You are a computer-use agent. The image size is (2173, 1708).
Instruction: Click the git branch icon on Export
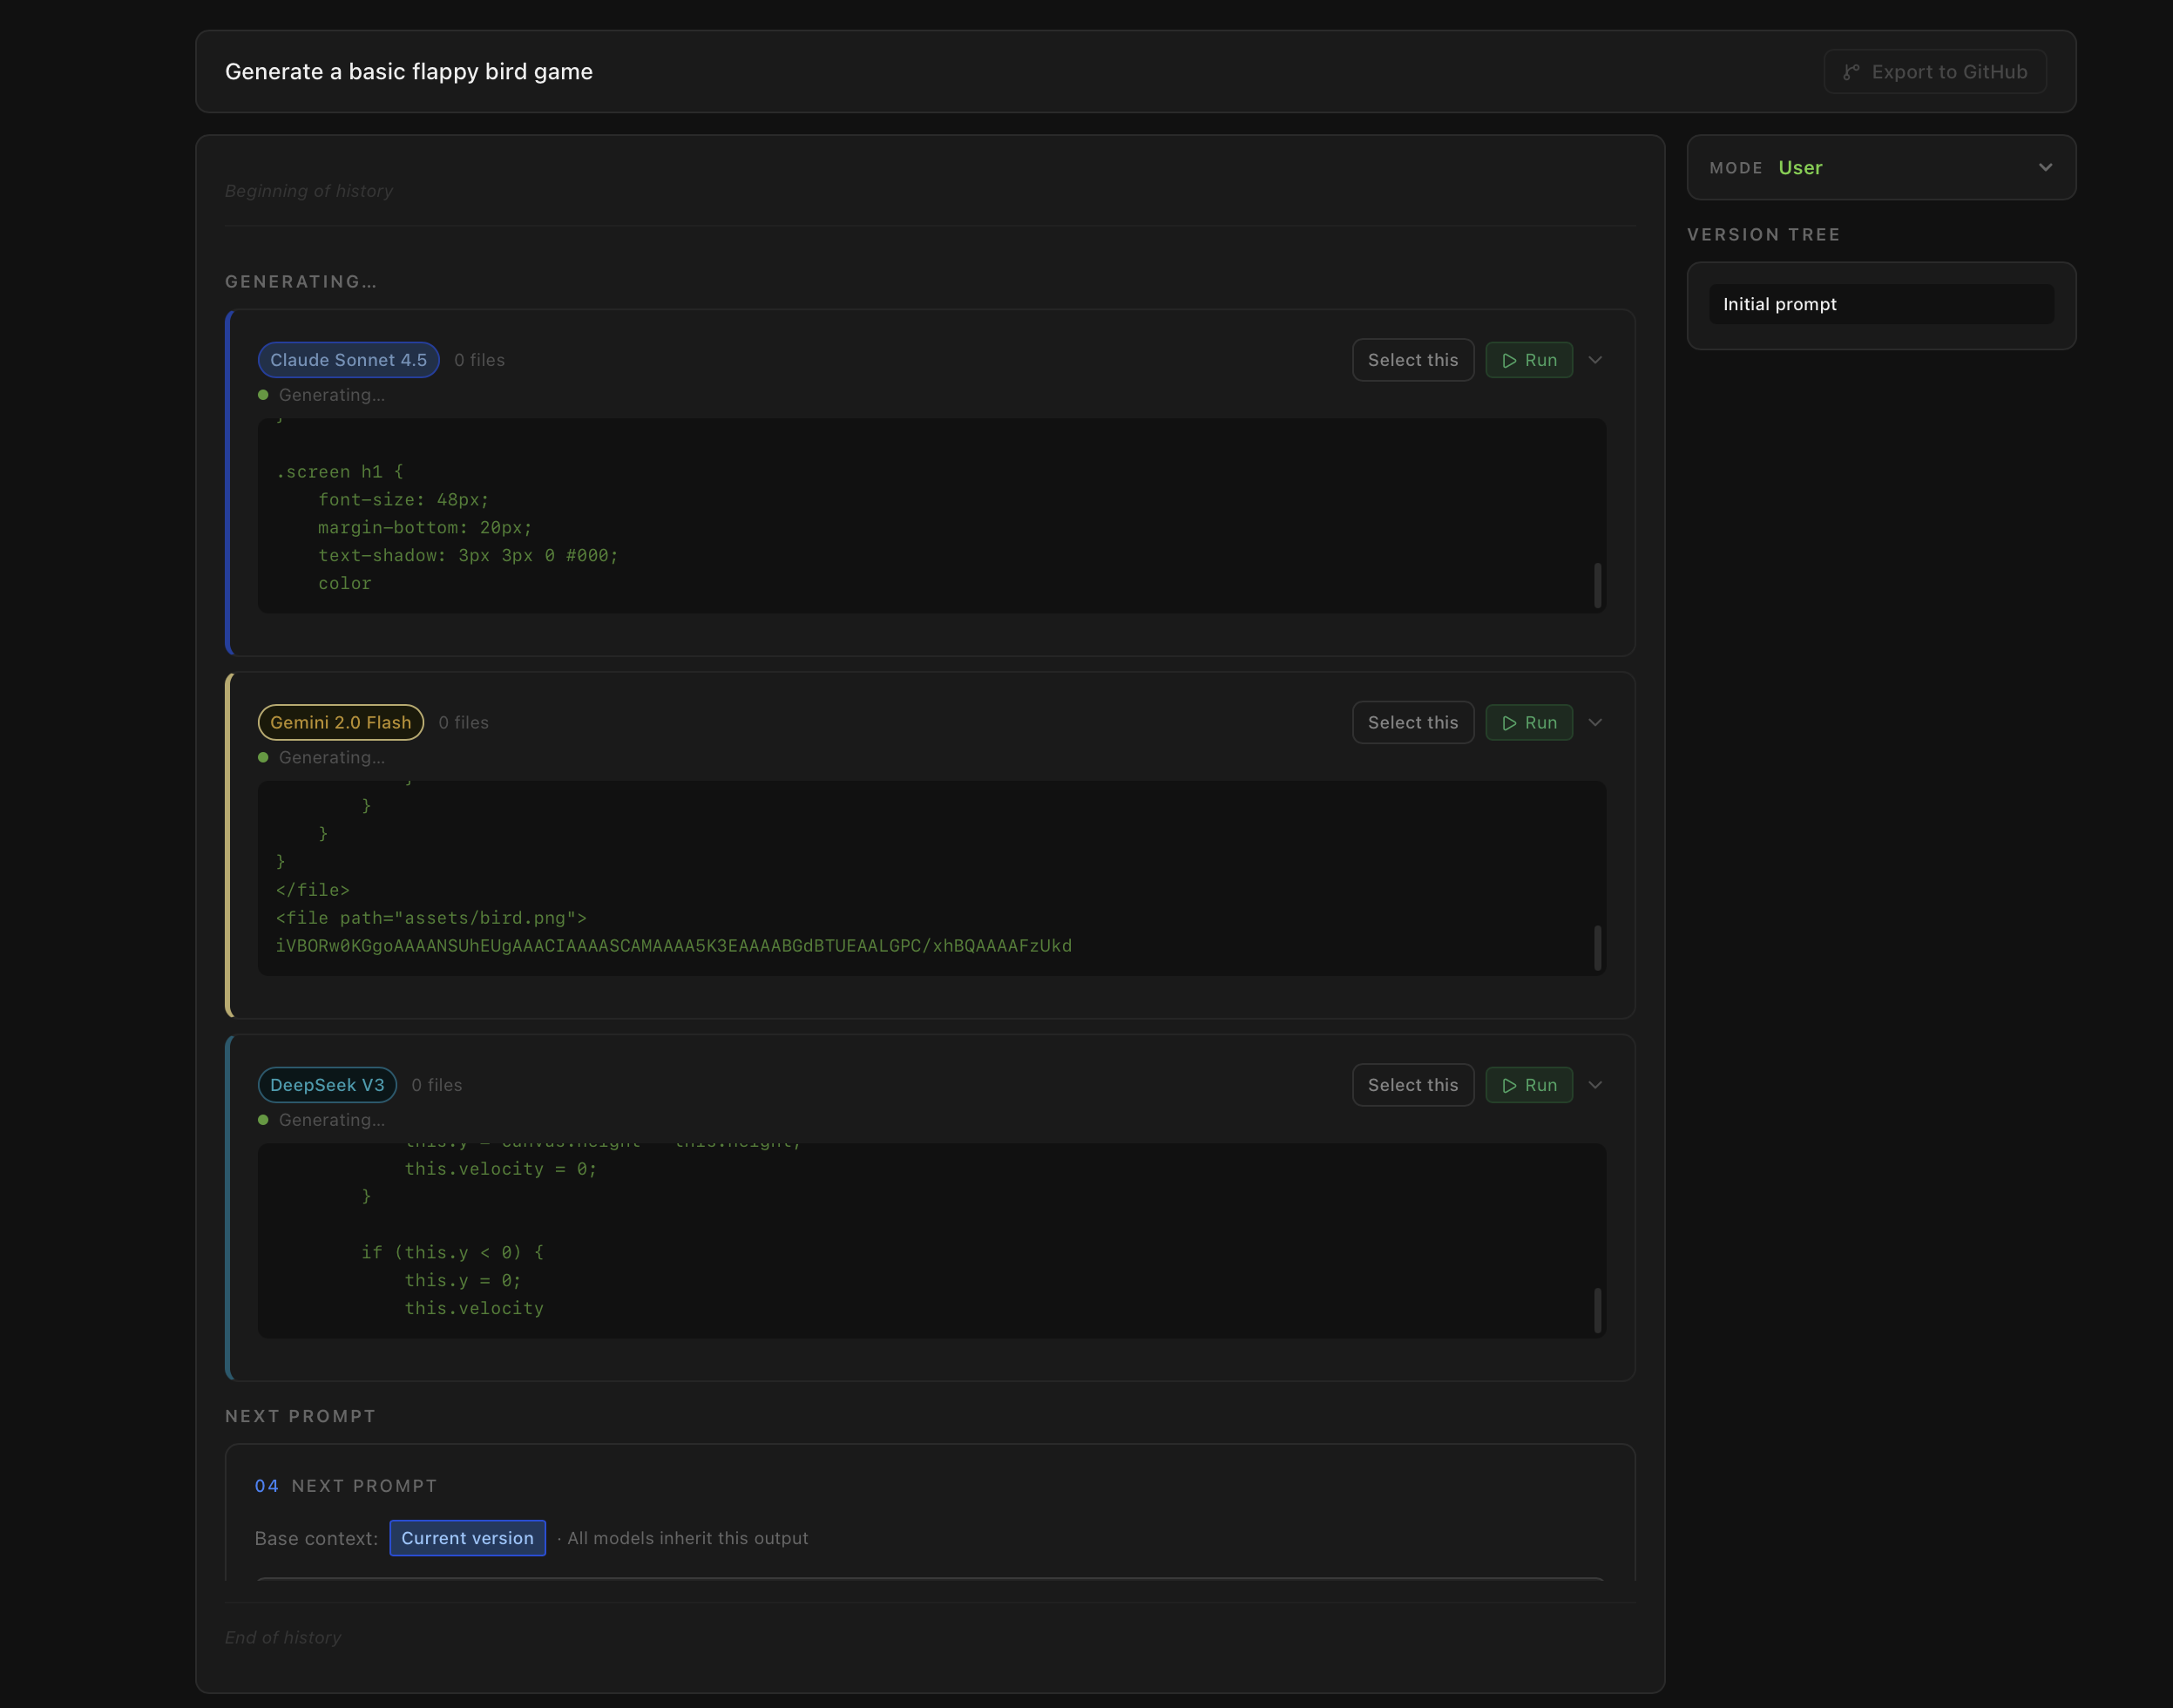tap(1851, 72)
